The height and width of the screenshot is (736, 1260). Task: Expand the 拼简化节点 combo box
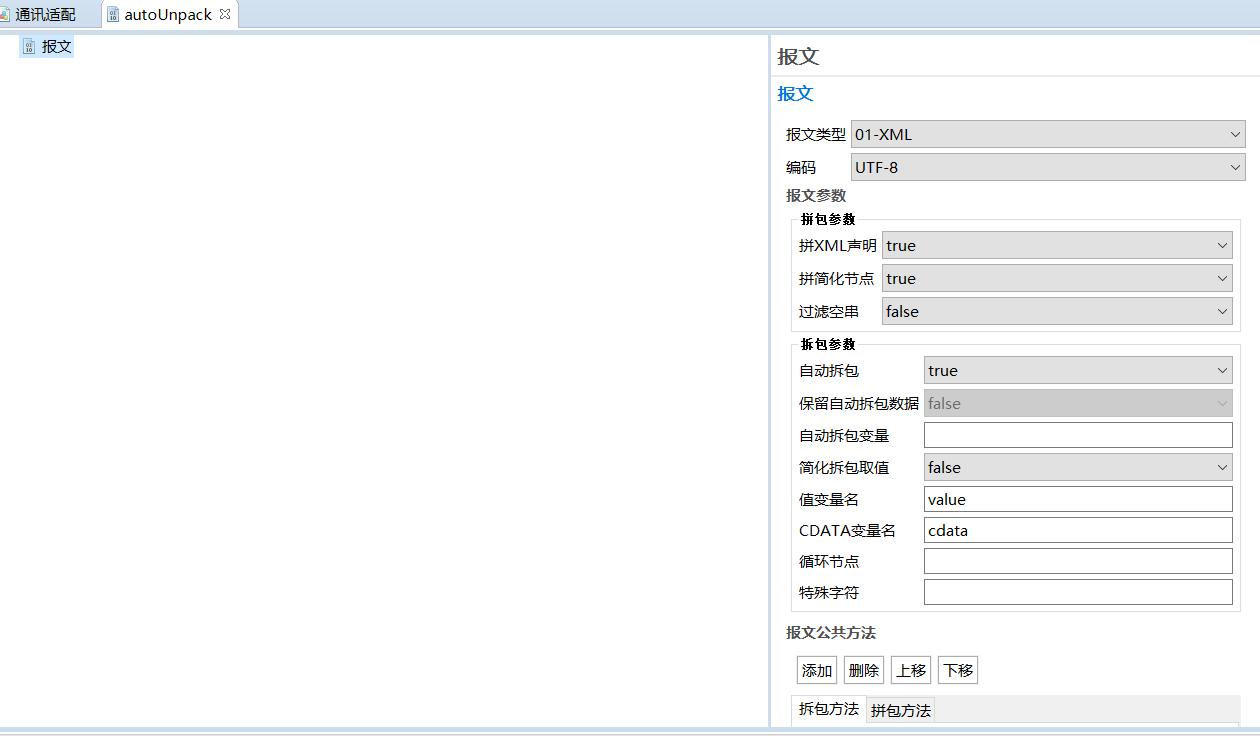point(1056,279)
